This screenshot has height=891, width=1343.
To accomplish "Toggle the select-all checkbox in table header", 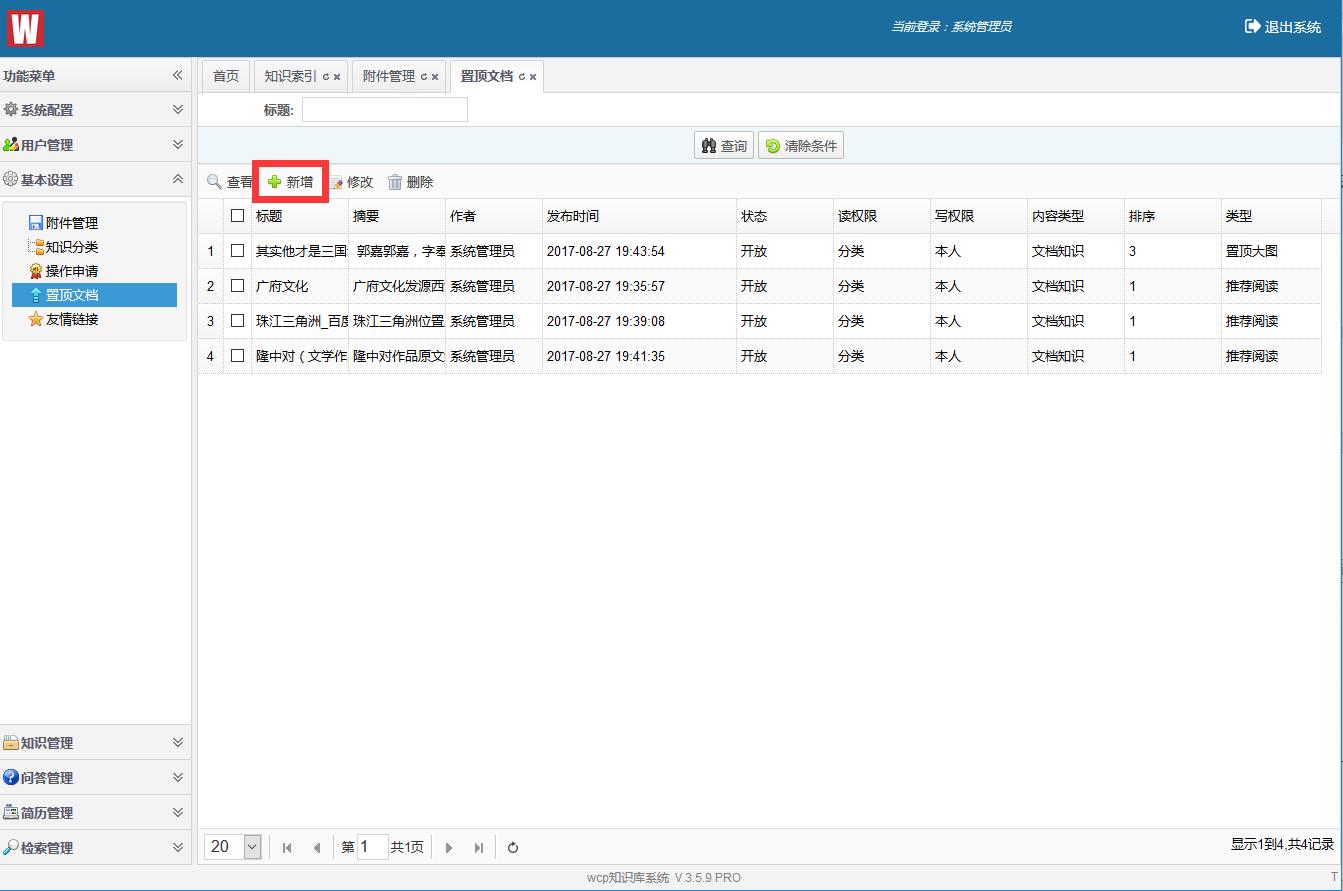I will tap(237, 215).
